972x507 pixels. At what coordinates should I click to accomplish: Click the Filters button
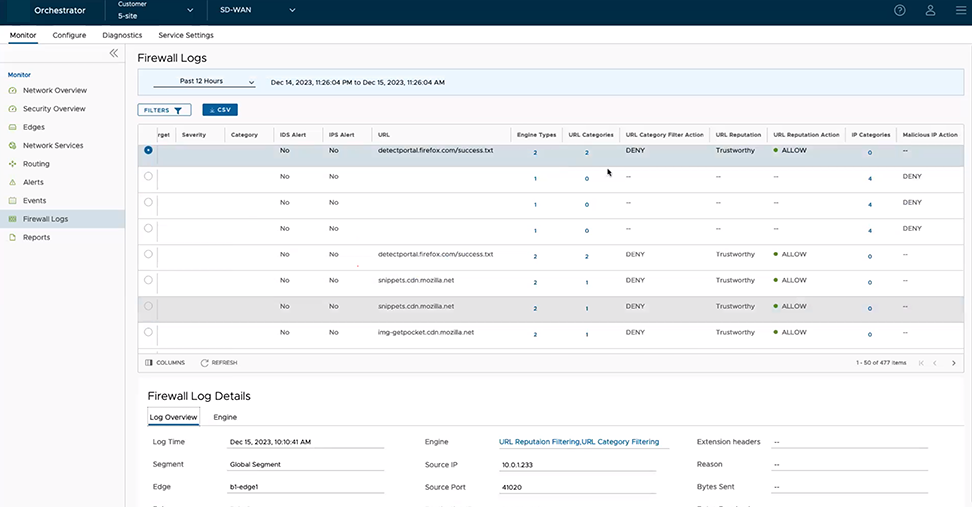tap(164, 110)
